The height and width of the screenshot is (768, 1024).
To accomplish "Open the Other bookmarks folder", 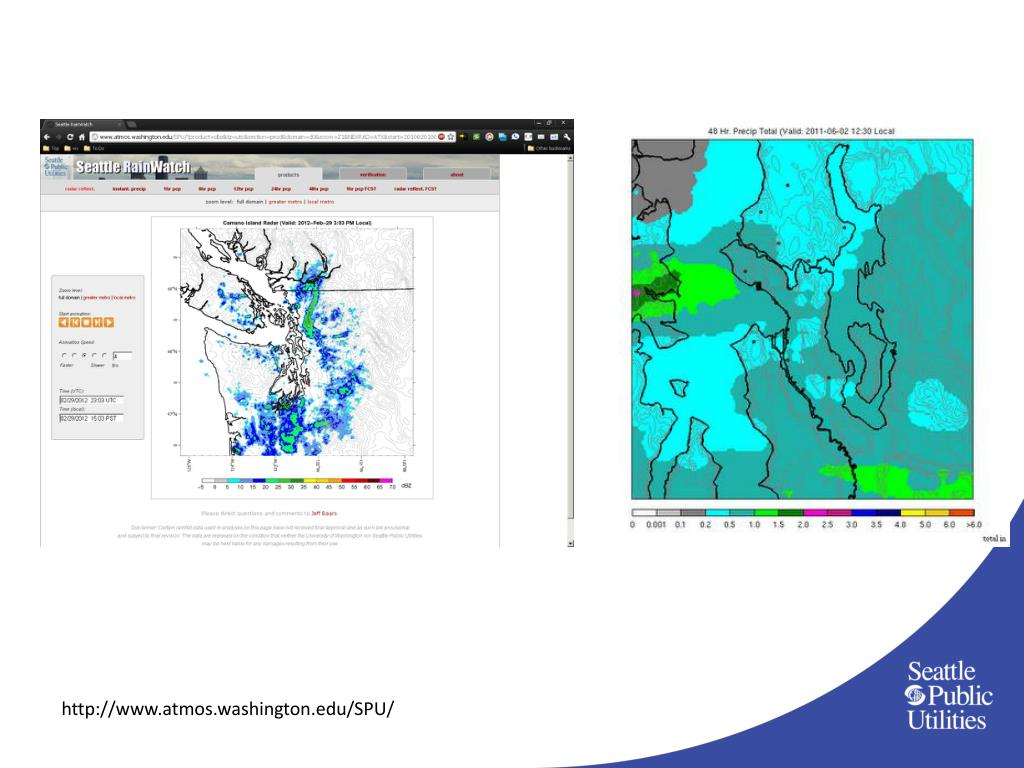I will click(549, 148).
